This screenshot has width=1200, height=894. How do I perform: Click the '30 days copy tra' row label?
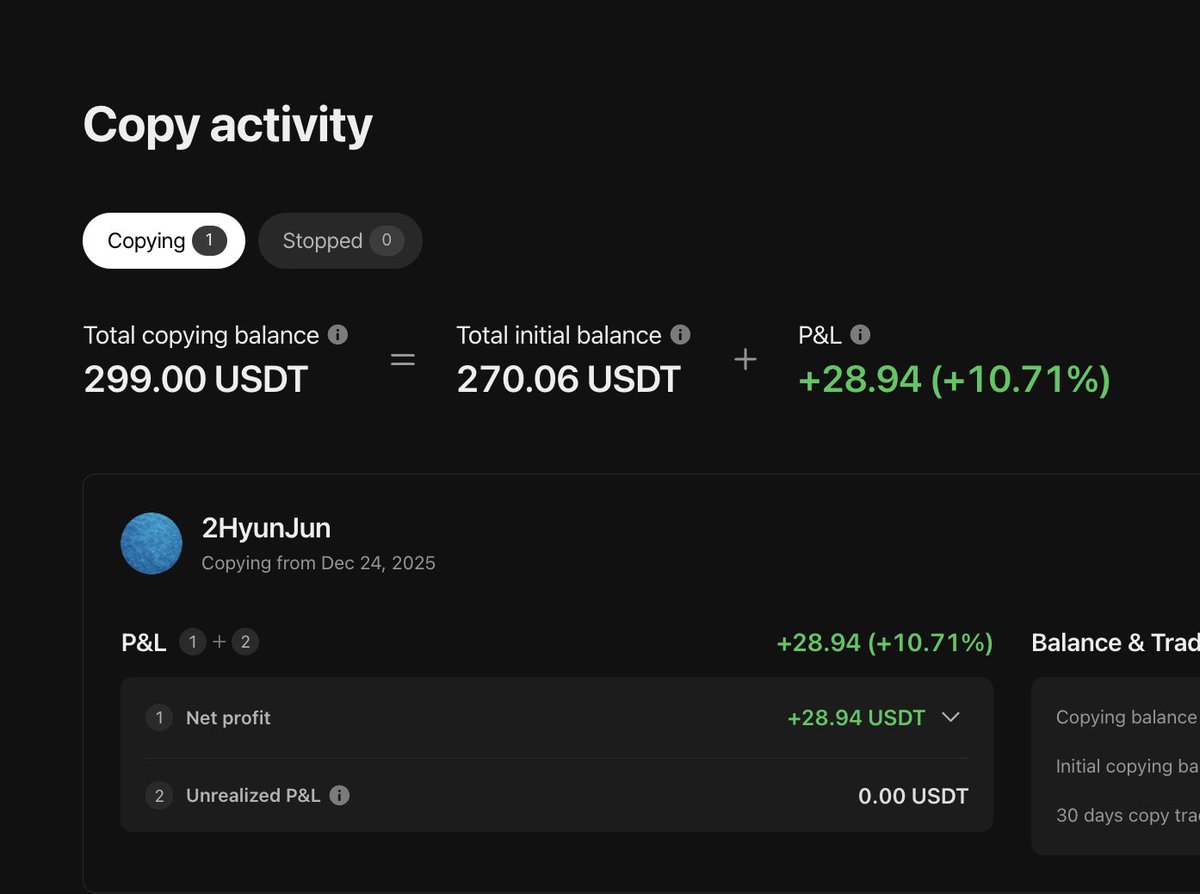pos(1128,815)
